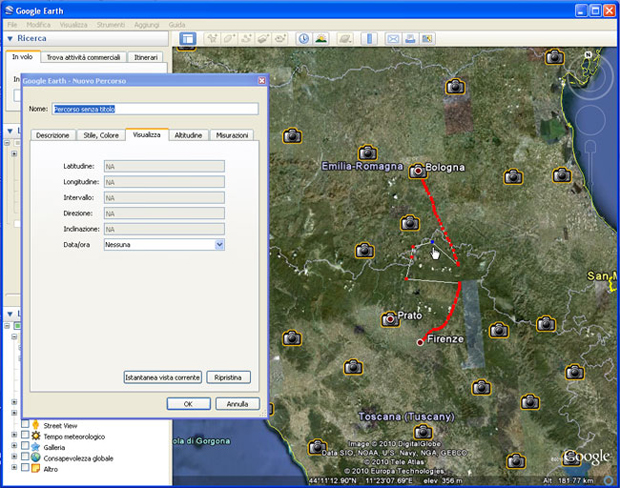This screenshot has height=488, width=620.
Task: Select the Itinerari search tab
Action: [146, 57]
